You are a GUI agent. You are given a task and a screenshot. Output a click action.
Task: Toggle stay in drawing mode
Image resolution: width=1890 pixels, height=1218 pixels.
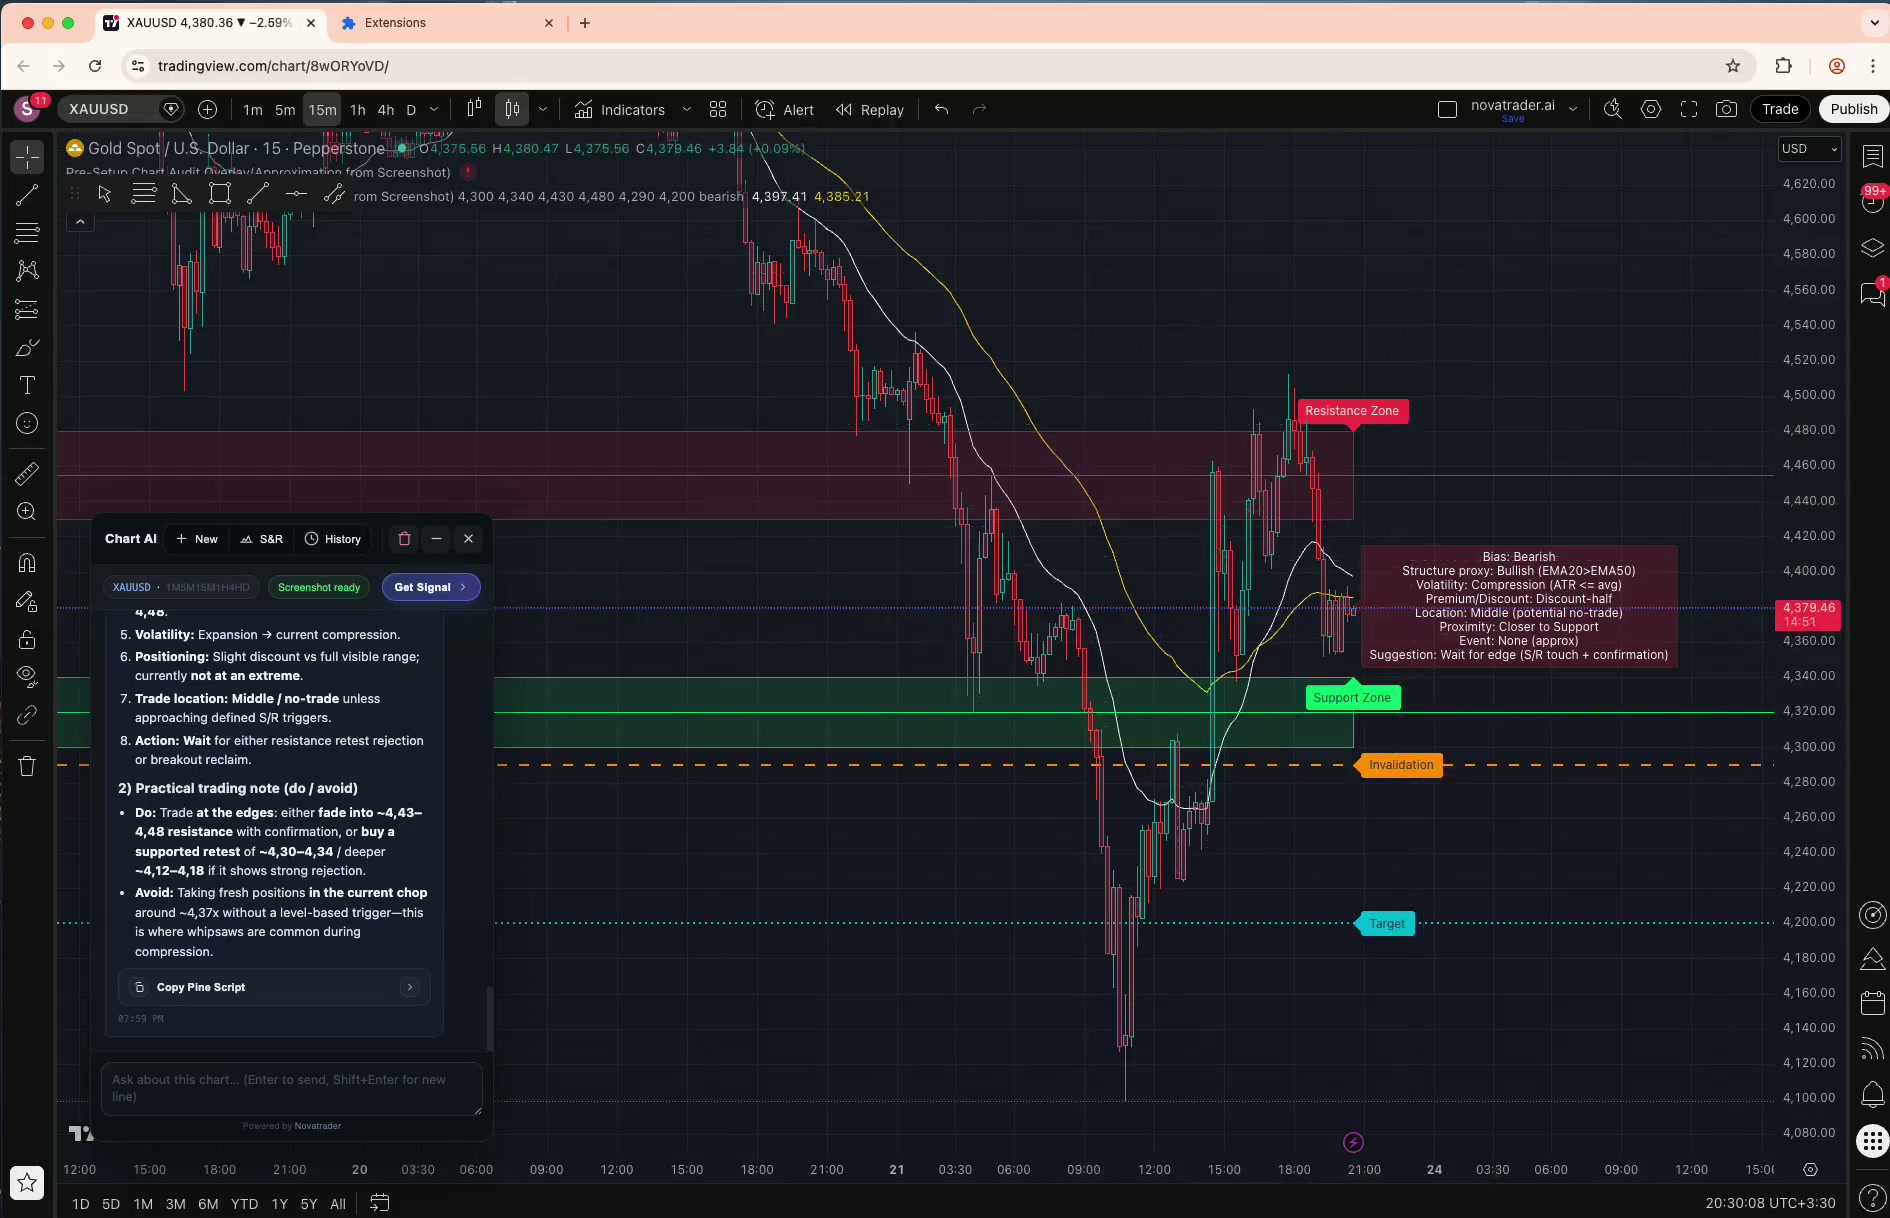point(27,601)
